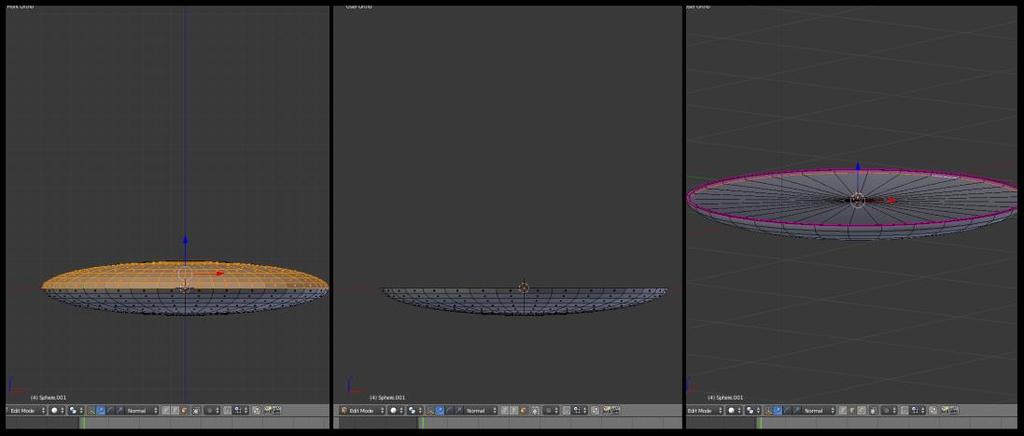The height and width of the screenshot is (436, 1024).
Task: Toggle limit selection to visible, middle viewport
Action: click(534, 411)
